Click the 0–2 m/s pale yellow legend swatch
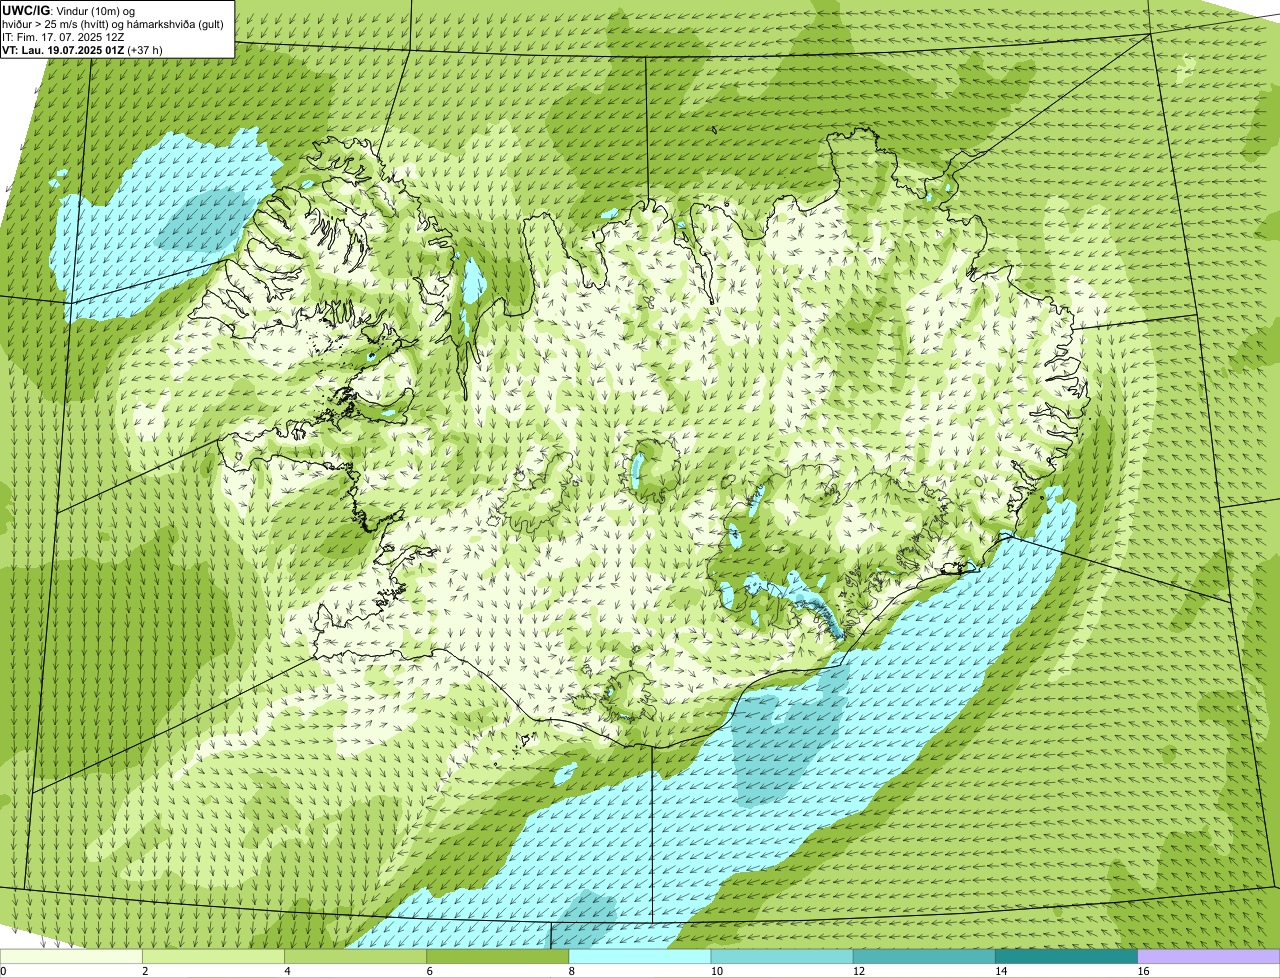Screen dimensions: 1280x978 click(71, 957)
